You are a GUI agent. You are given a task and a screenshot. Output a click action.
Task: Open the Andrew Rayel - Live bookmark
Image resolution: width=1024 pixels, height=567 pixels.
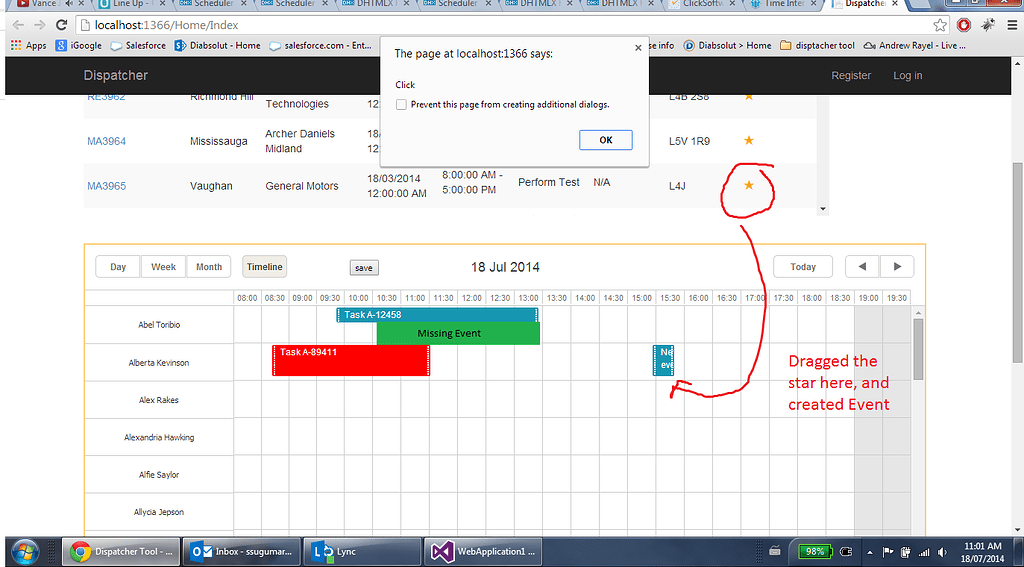tap(914, 46)
